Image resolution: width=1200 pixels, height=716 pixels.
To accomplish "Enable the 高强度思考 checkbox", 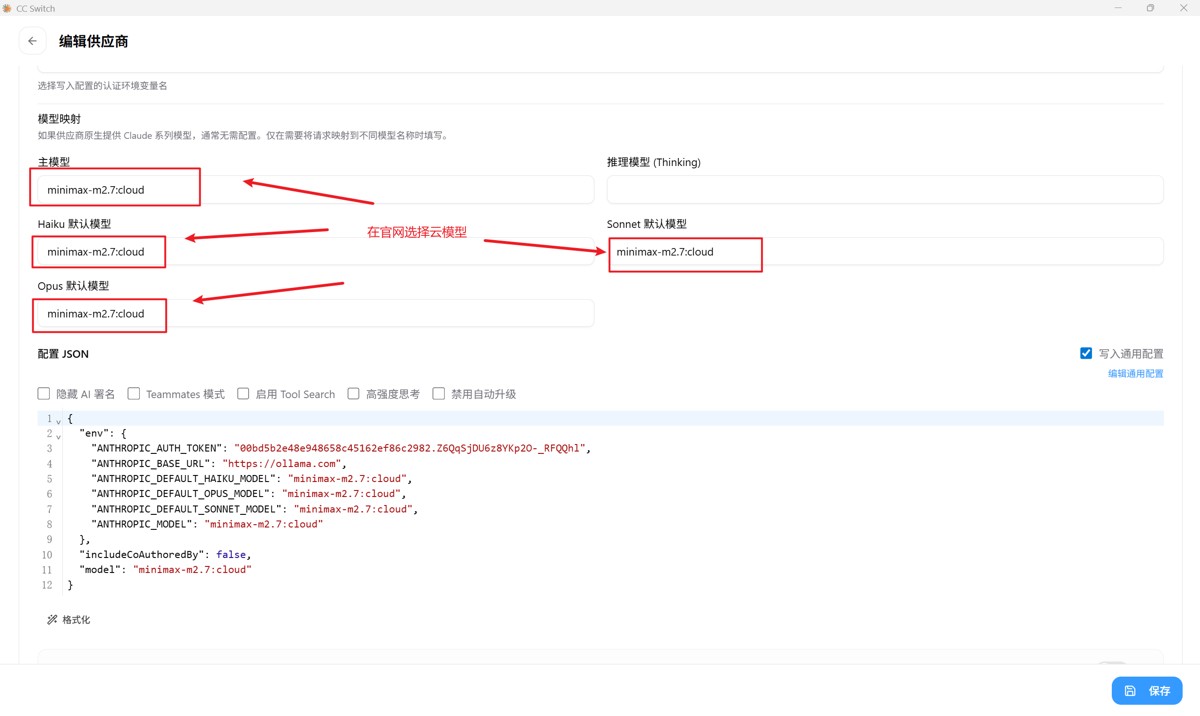I will [x=353, y=394].
